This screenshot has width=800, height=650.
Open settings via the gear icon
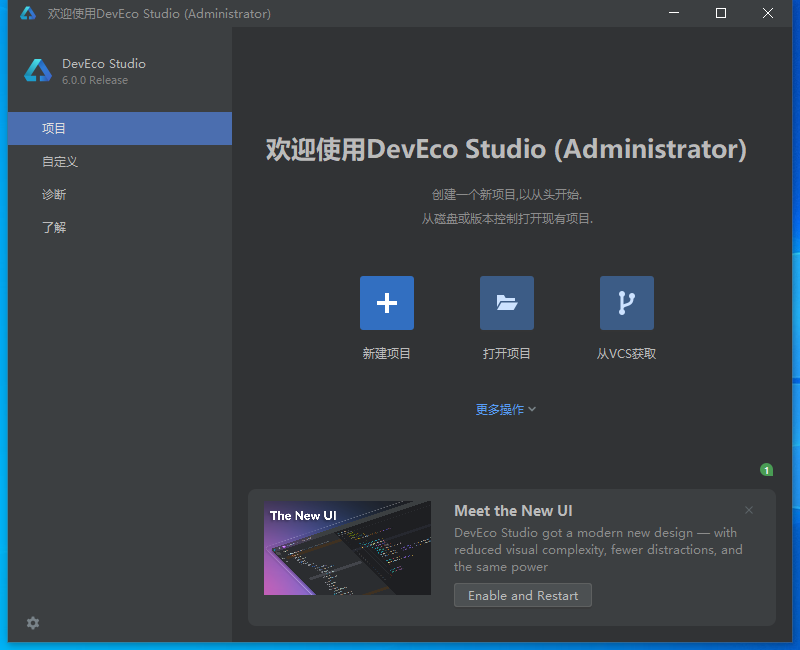(x=33, y=623)
